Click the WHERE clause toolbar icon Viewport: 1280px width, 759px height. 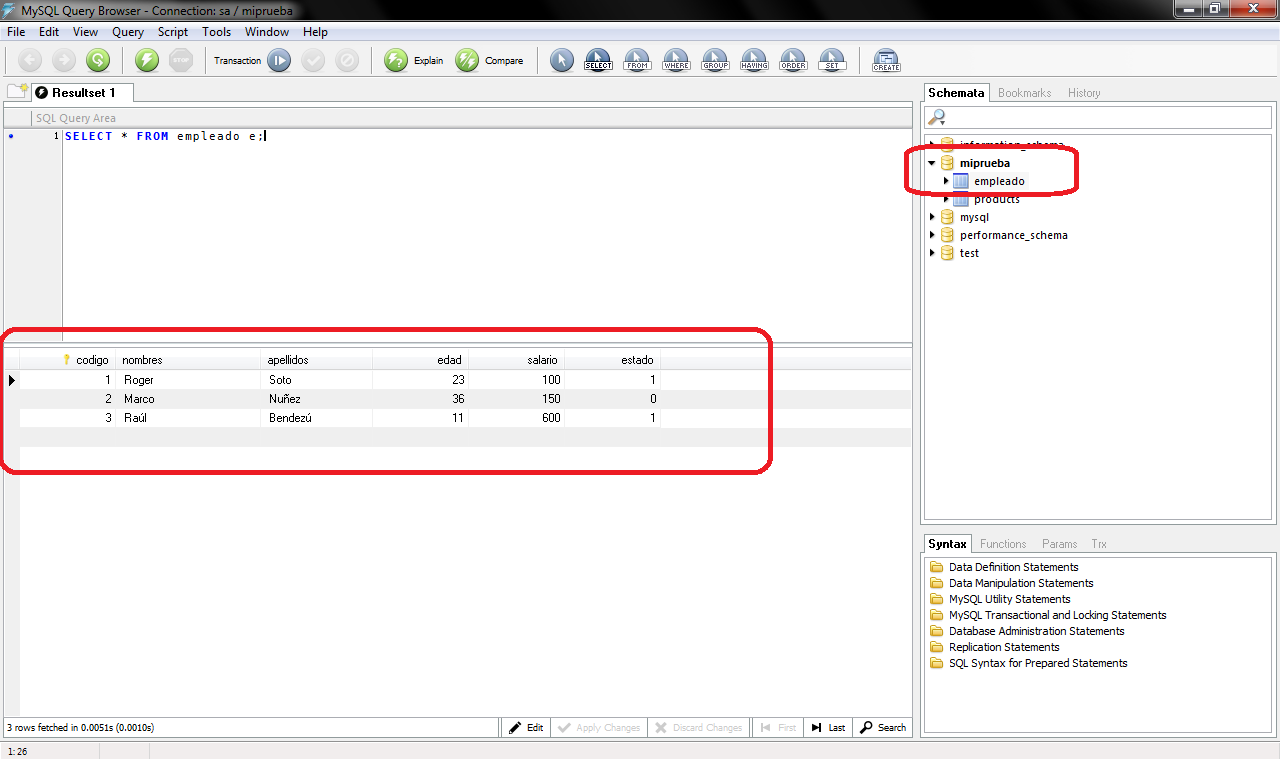676,60
